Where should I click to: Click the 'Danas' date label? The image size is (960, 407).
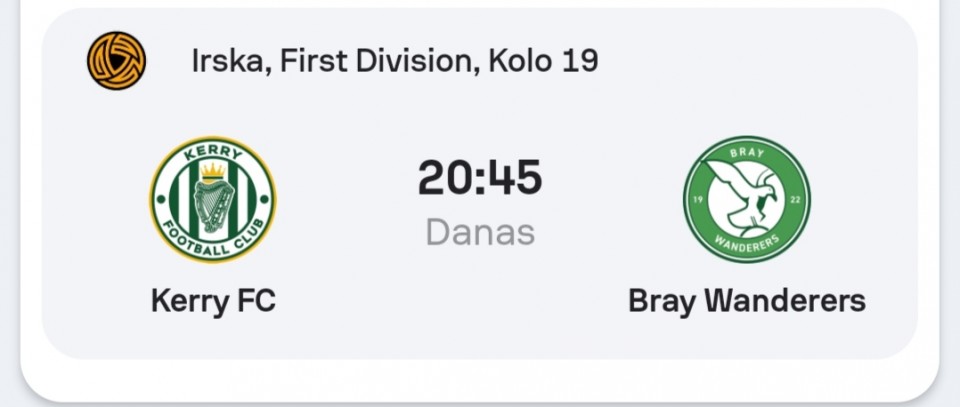tap(480, 233)
